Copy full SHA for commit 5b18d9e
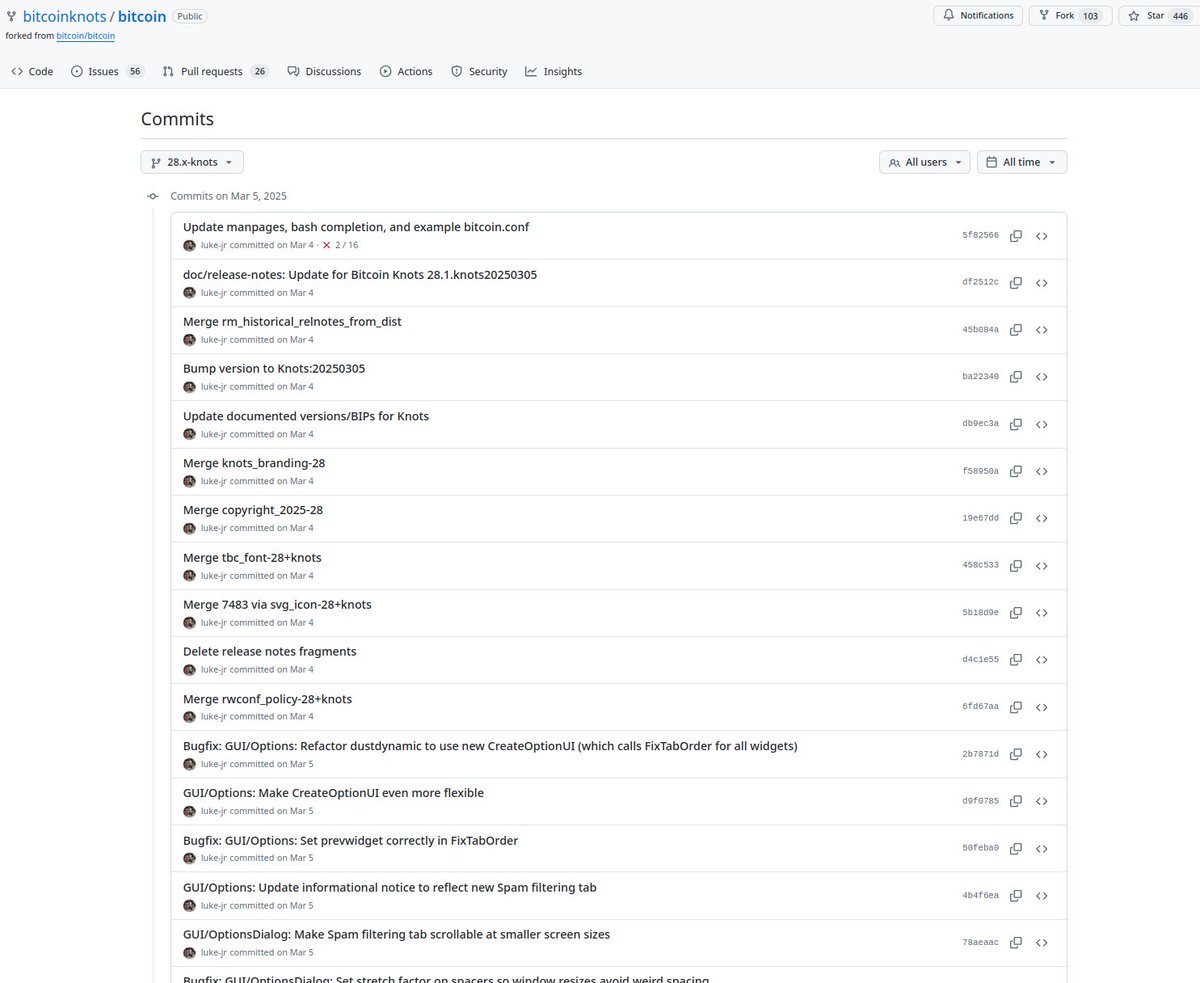1200x983 pixels. (1016, 613)
